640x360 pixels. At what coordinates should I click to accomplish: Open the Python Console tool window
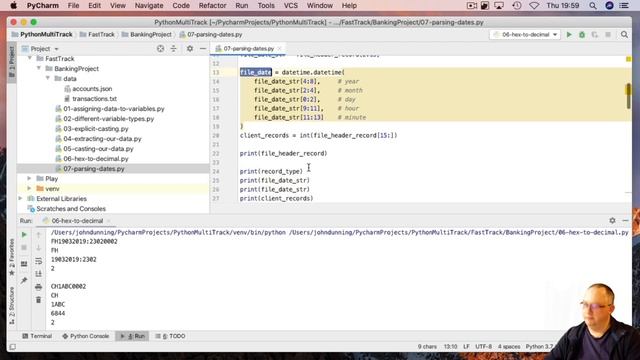click(86, 336)
